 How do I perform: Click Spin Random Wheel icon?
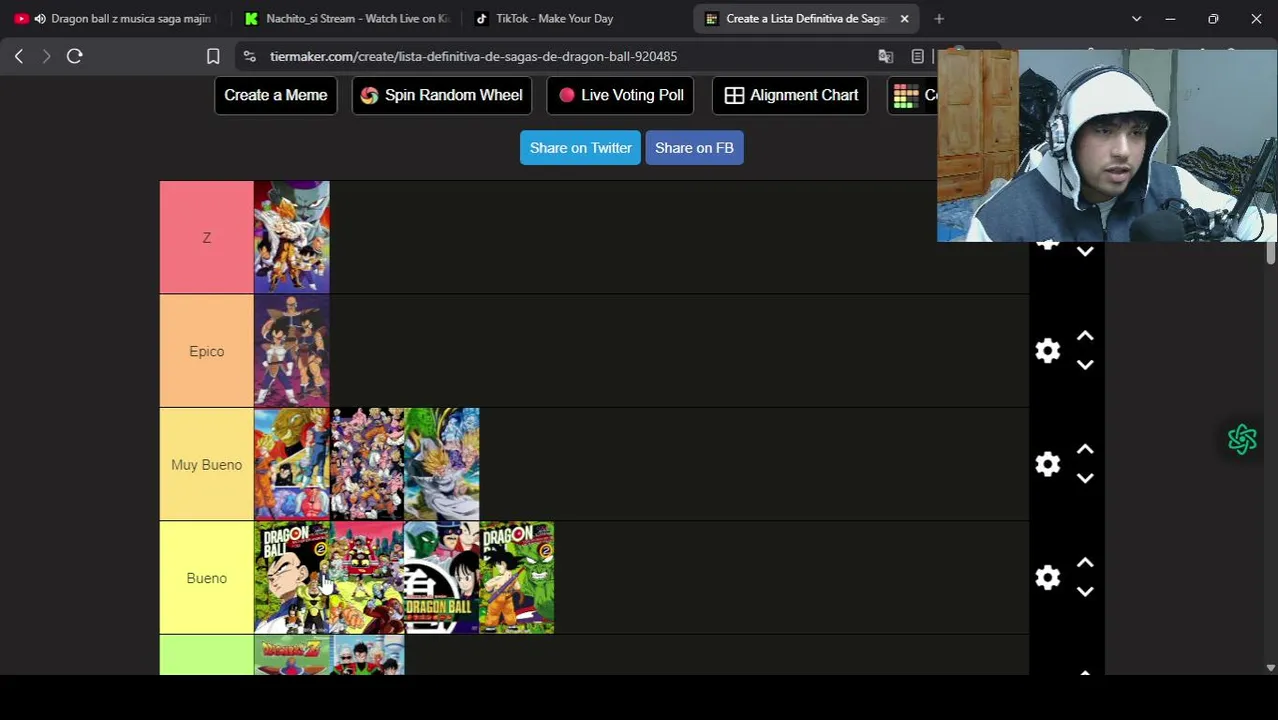click(x=369, y=95)
